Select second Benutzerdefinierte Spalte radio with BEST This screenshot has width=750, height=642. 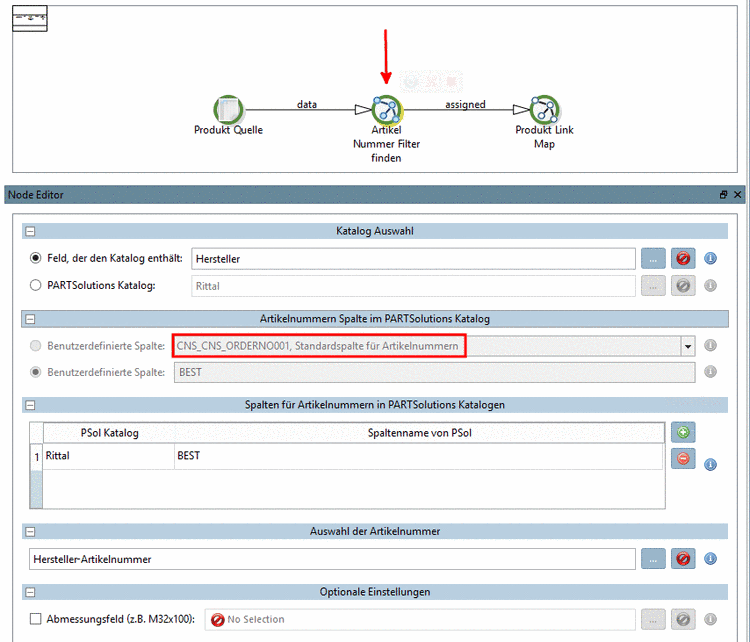tap(35, 372)
